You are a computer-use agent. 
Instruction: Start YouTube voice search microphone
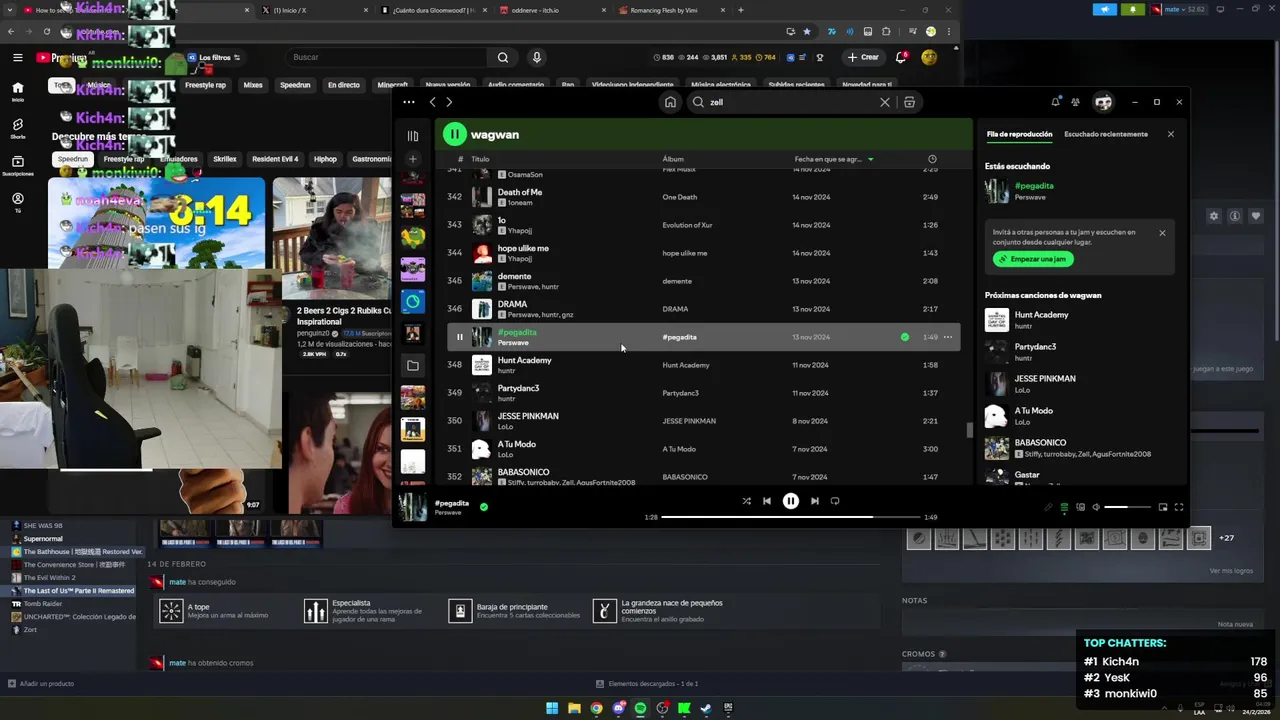pyautogui.click(x=537, y=57)
